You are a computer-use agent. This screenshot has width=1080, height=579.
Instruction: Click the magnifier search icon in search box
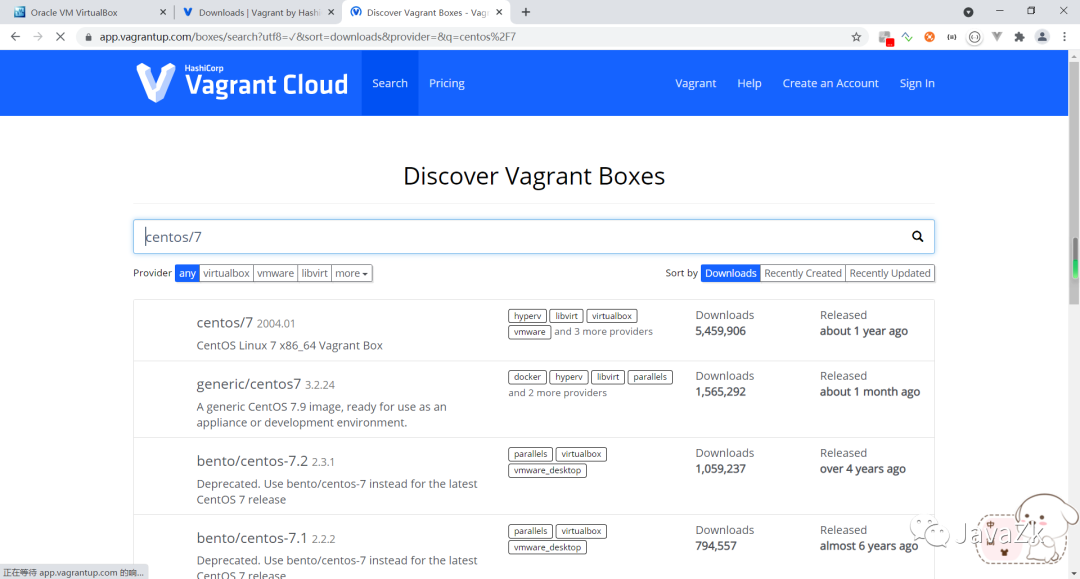click(917, 237)
